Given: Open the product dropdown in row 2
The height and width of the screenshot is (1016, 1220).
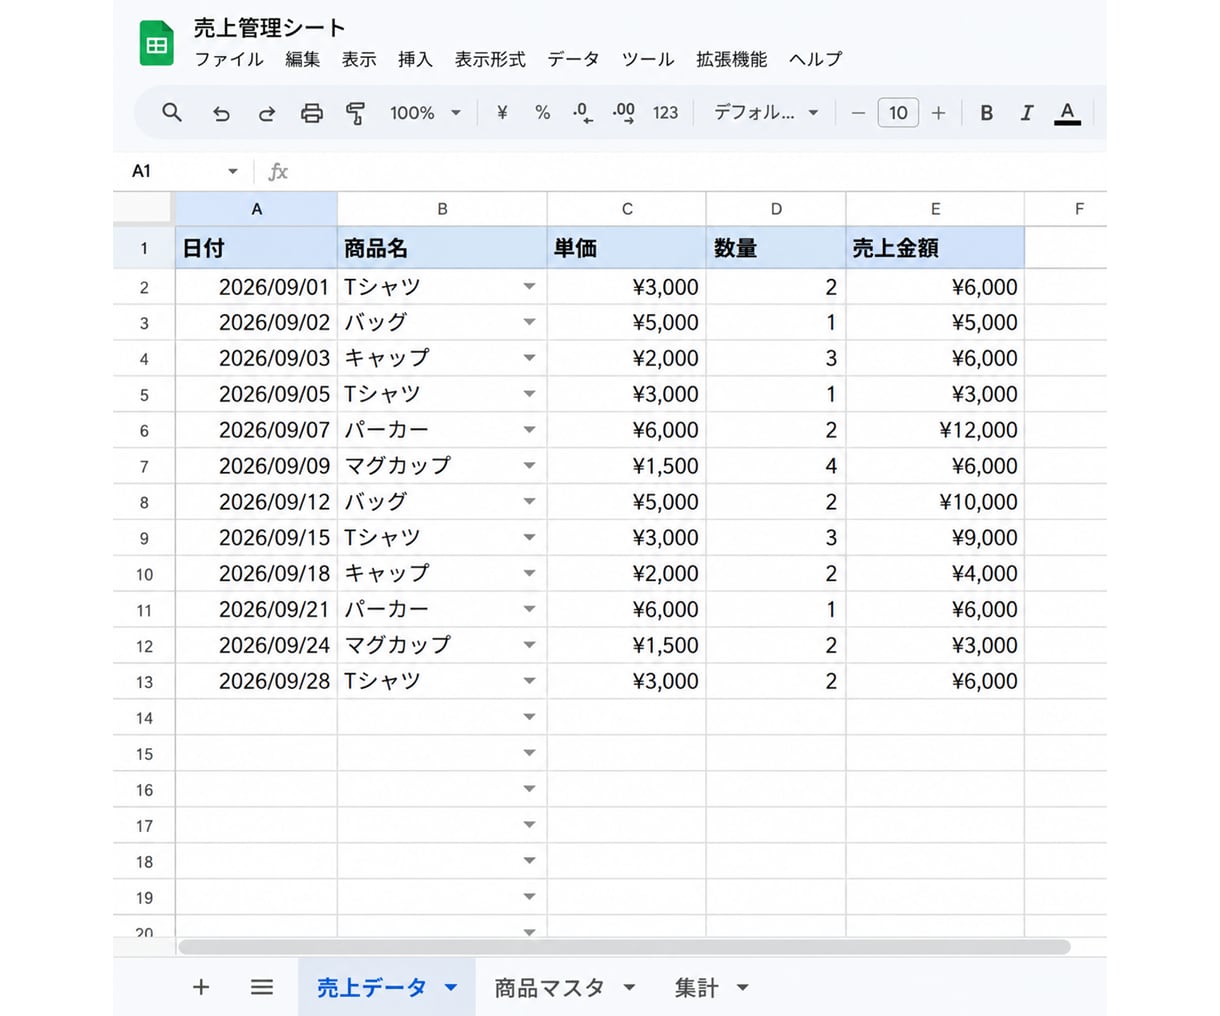Looking at the screenshot, I should point(529,287).
